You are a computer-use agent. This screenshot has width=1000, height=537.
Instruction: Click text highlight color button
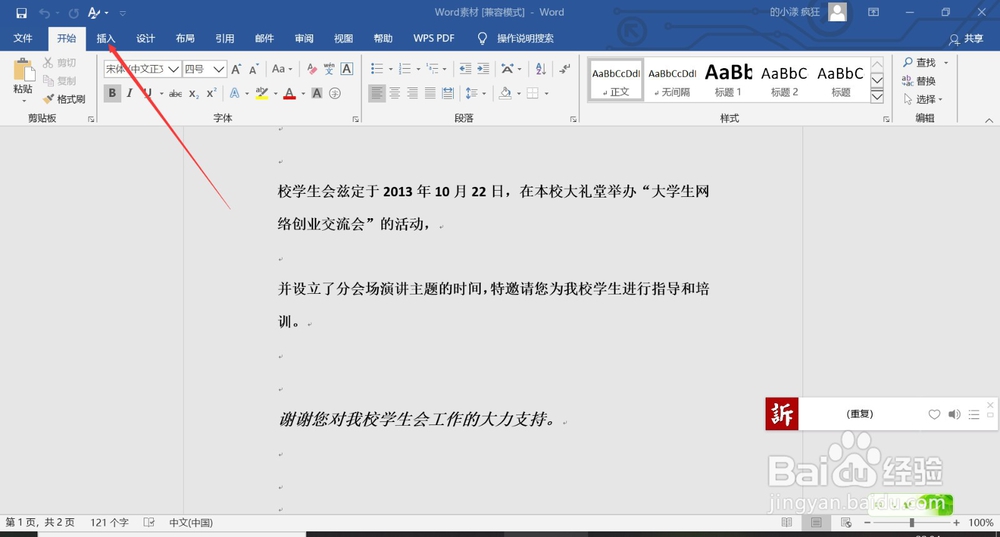261,94
